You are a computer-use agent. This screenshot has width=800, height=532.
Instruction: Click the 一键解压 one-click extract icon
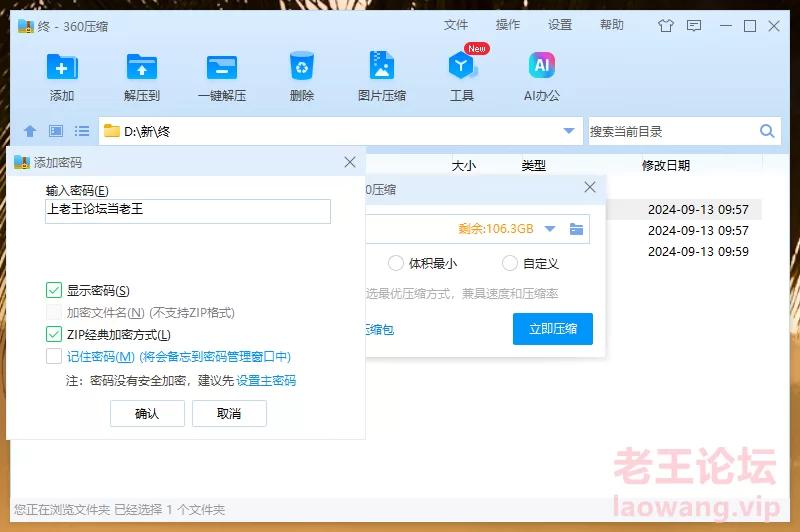[x=222, y=67]
